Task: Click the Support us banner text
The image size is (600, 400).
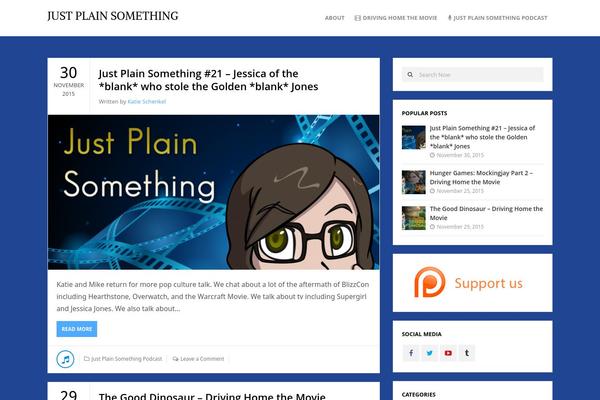Action: click(488, 283)
